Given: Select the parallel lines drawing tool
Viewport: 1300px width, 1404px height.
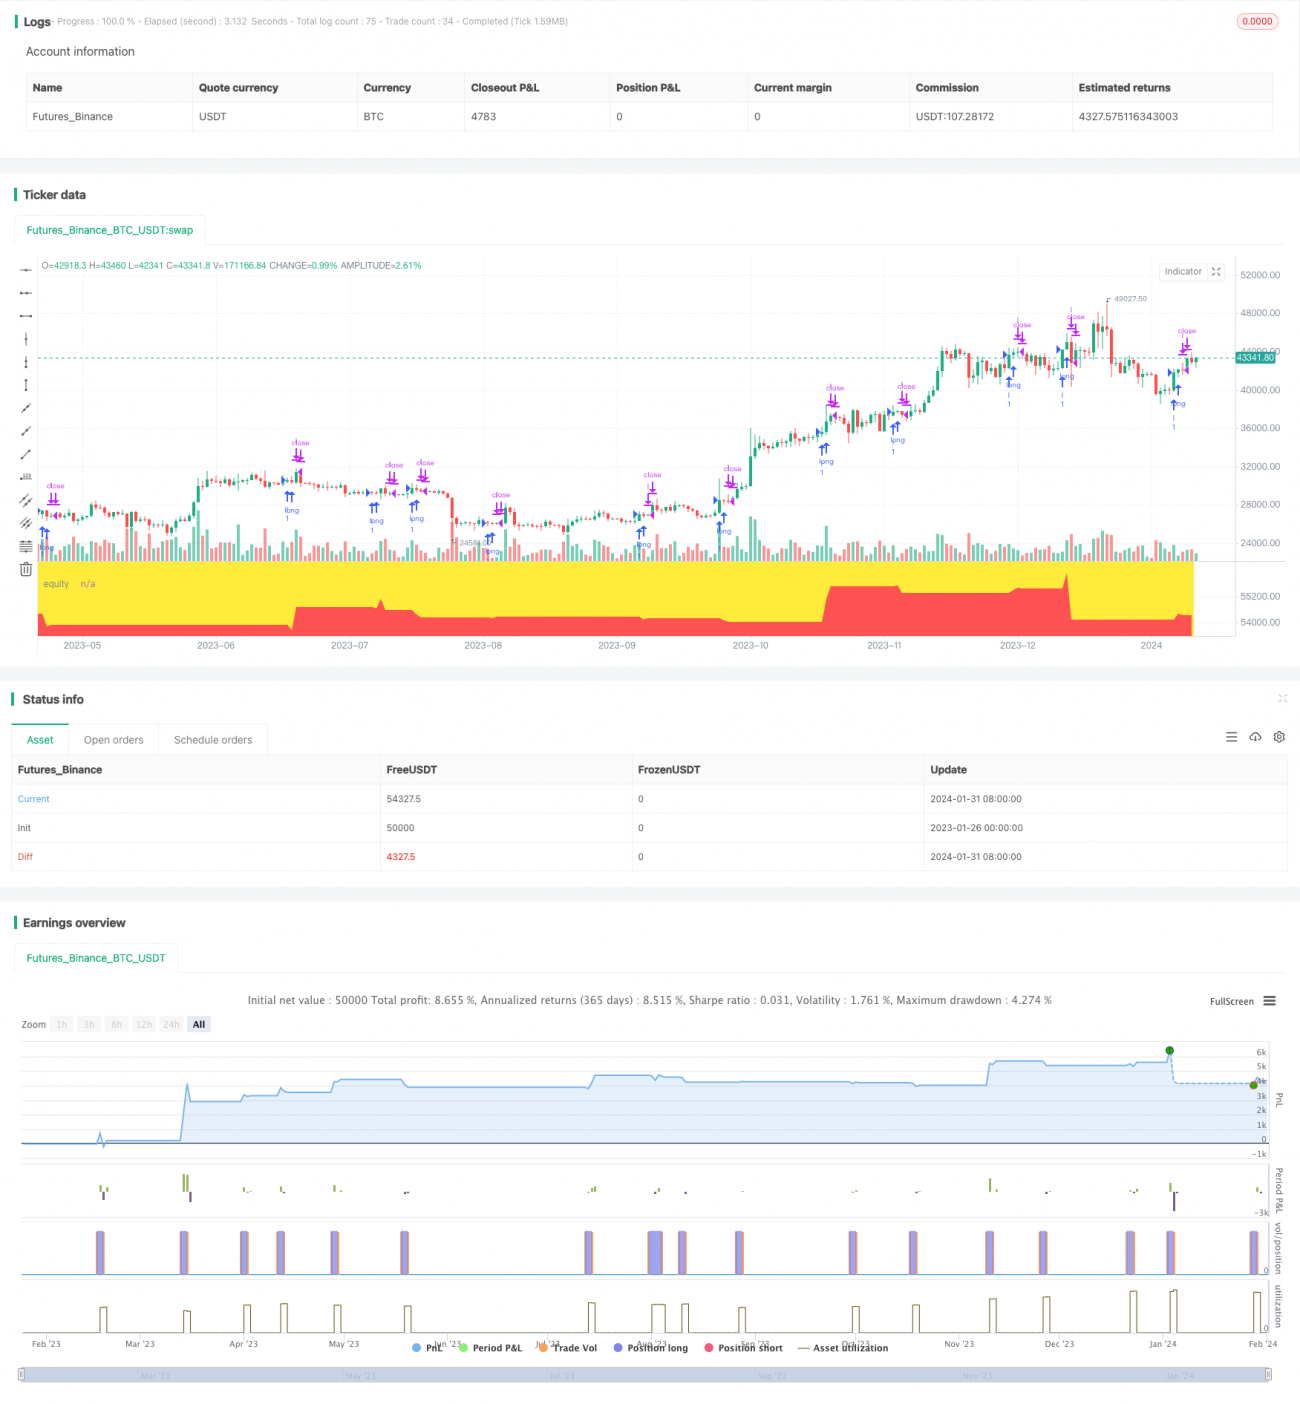Looking at the screenshot, I should point(26,523).
